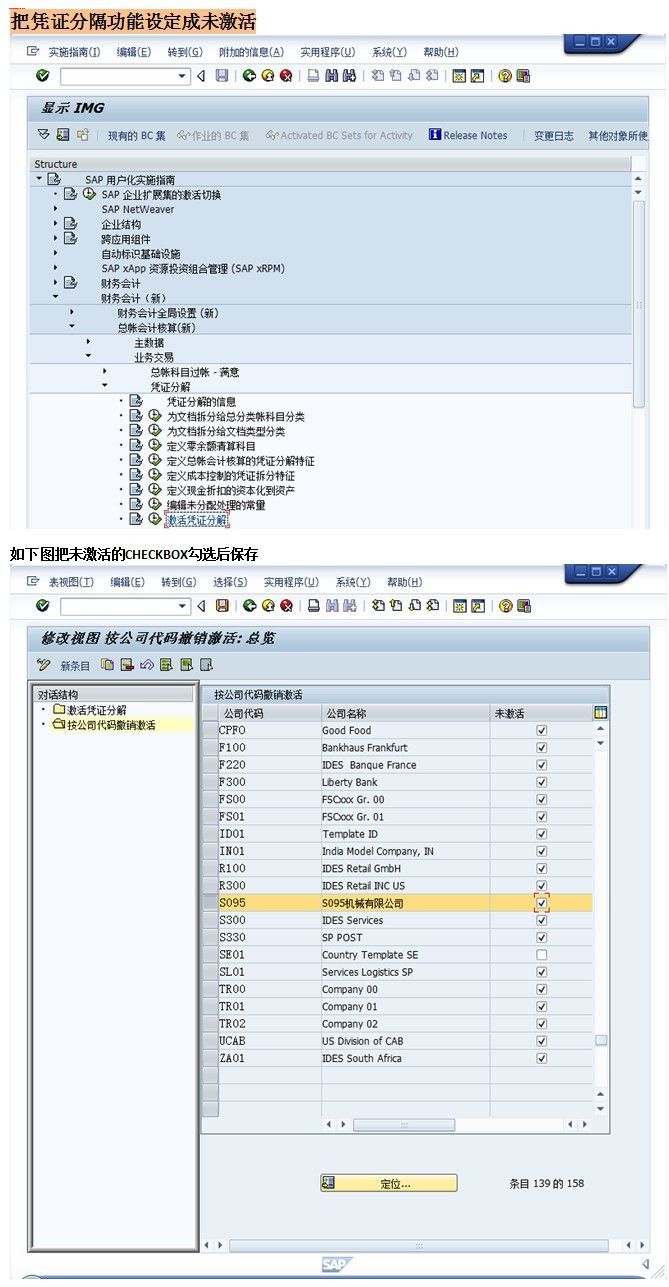Click the table's vertical scrollbar thumb near UCAB row
This screenshot has width=669, height=1287.
coord(600,1040)
